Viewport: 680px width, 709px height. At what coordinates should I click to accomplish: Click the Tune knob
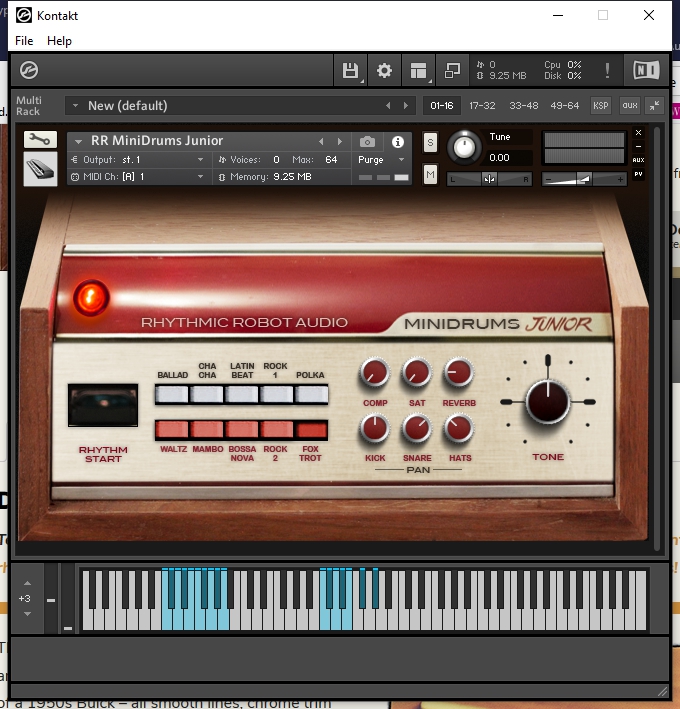[x=464, y=147]
